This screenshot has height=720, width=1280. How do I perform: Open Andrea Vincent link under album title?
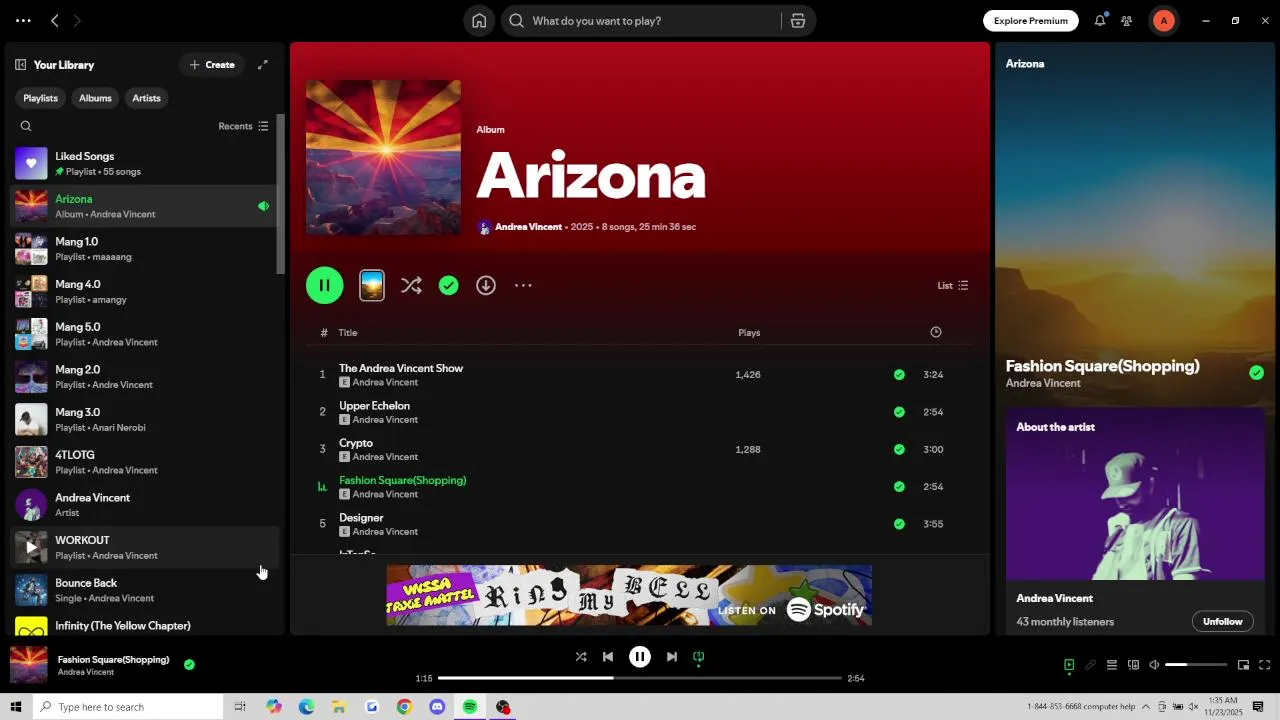[x=528, y=227]
